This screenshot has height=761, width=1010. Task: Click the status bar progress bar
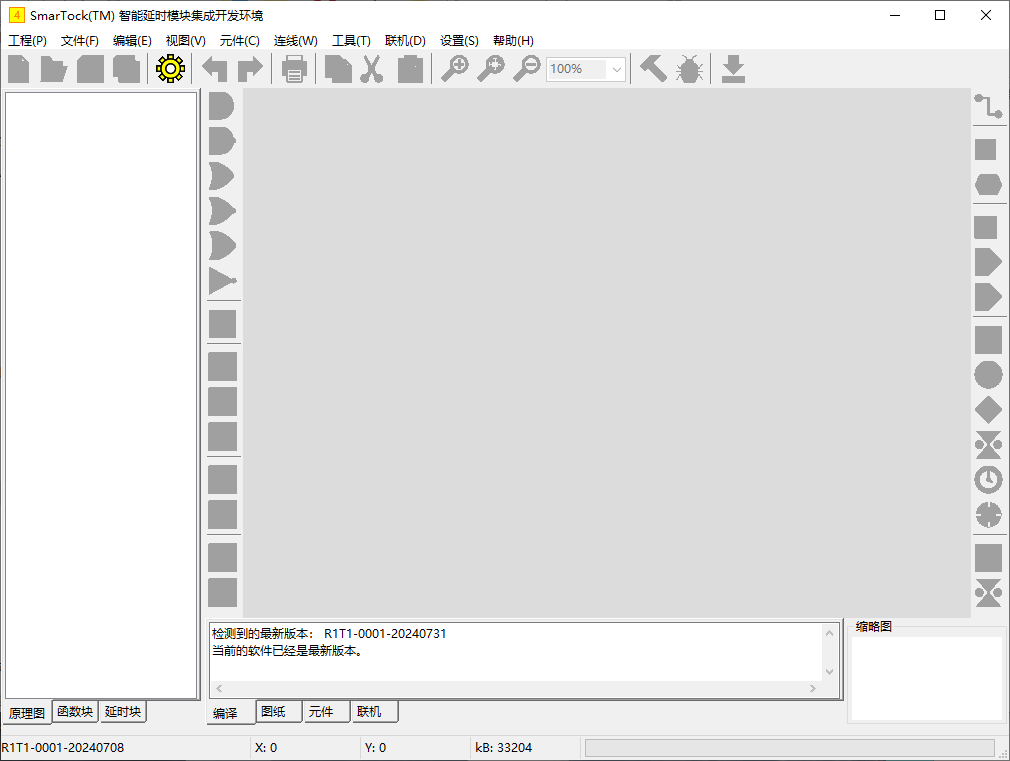click(x=790, y=747)
